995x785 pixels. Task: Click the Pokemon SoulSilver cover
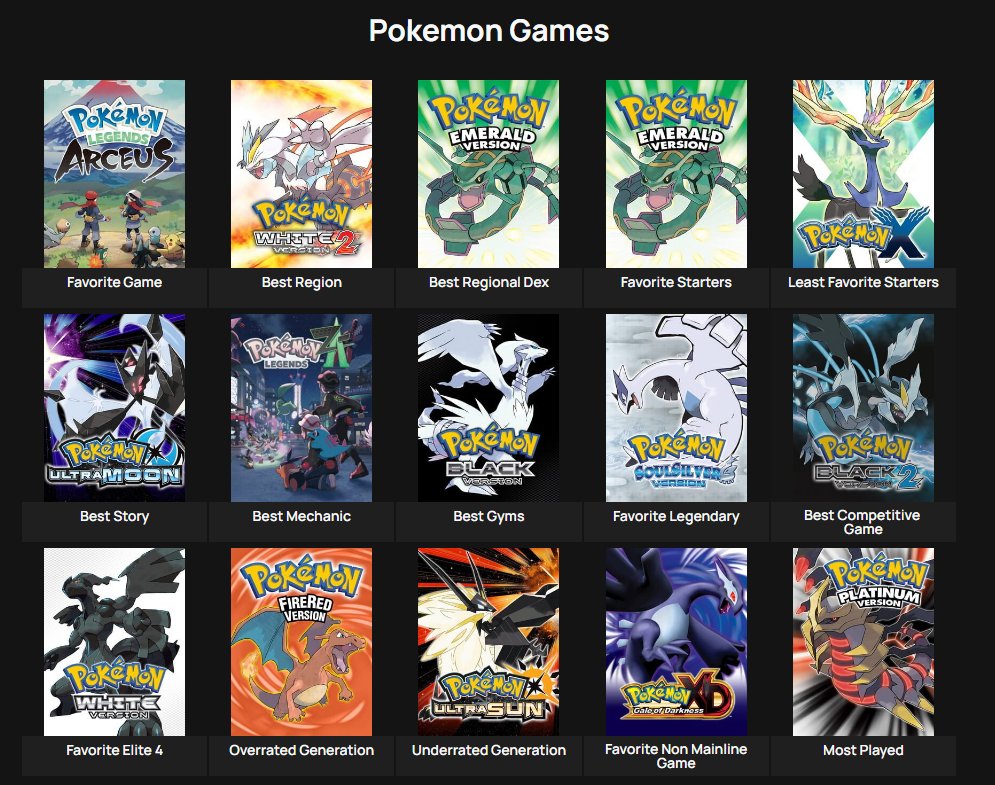[676, 408]
